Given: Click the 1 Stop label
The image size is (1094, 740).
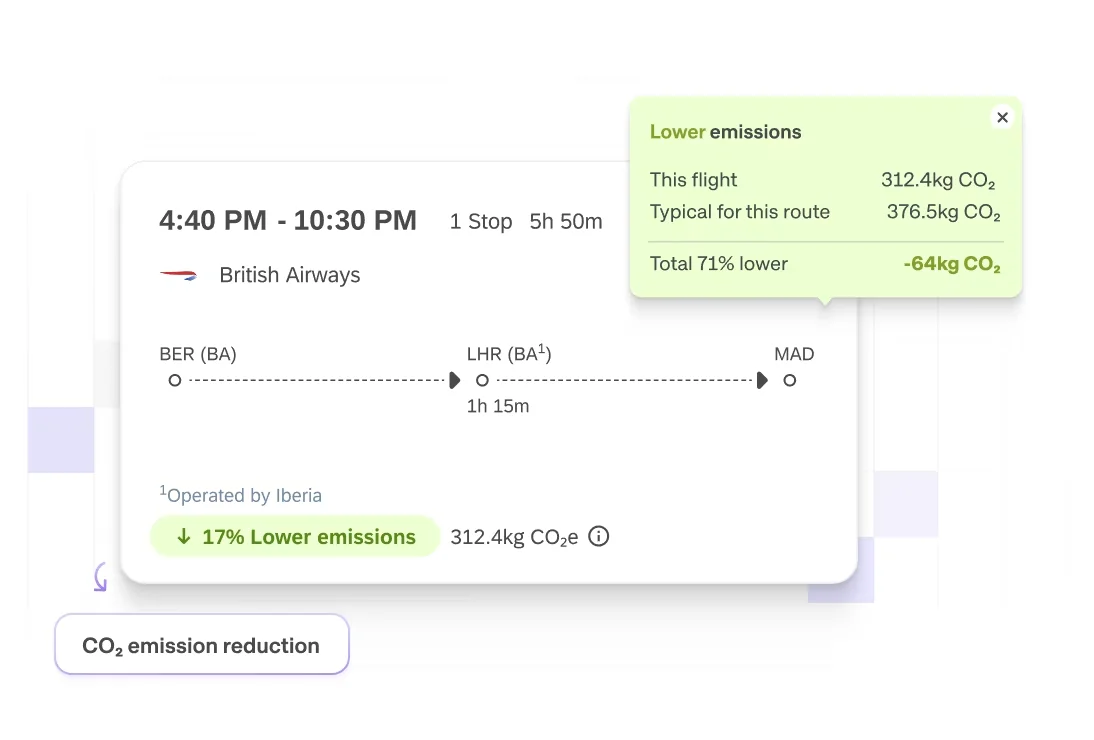Looking at the screenshot, I should coord(481,222).
